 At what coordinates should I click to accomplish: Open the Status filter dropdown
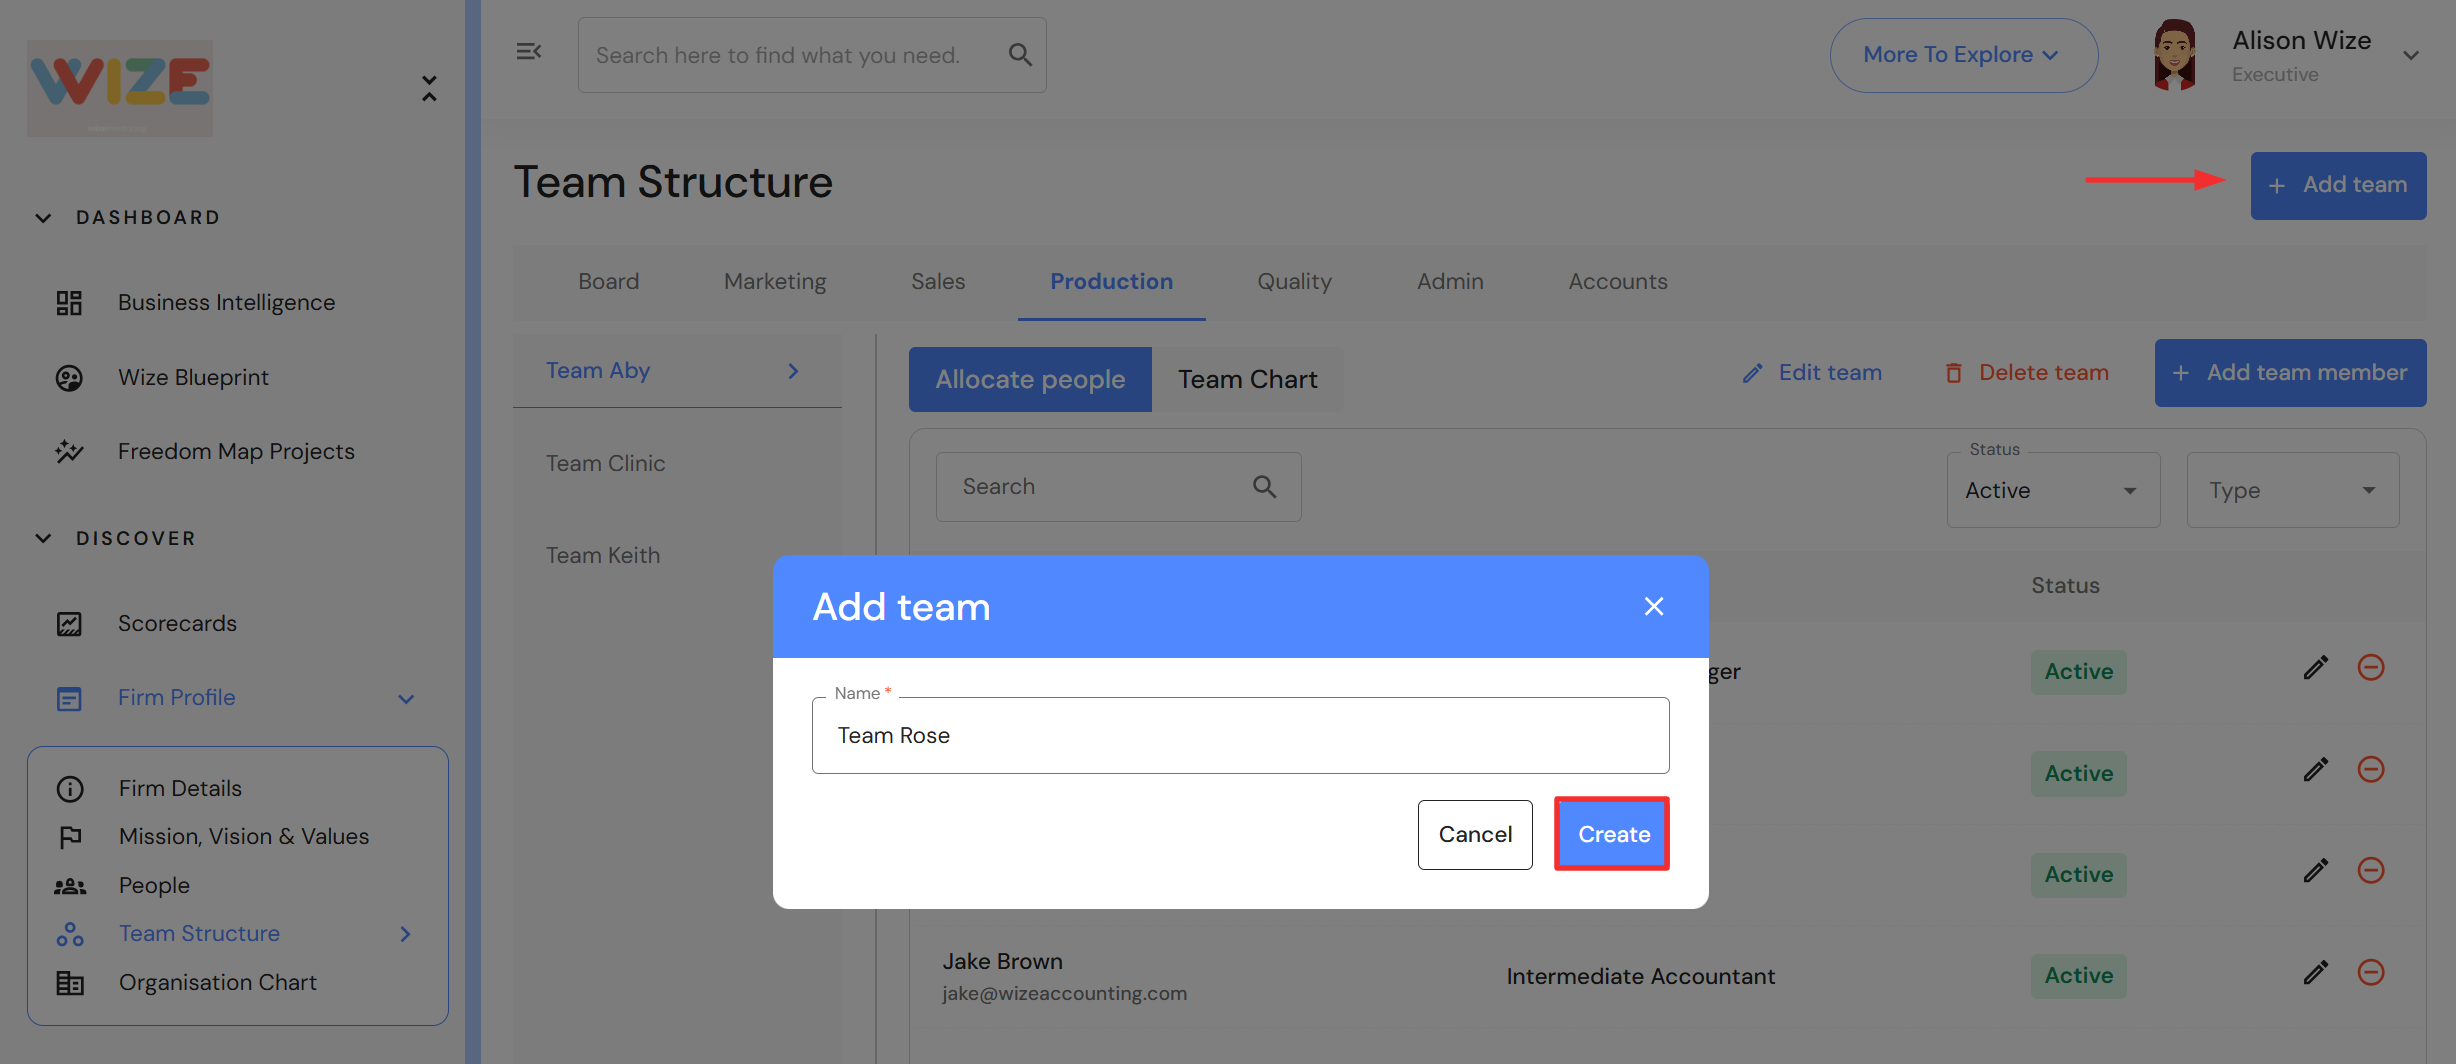(x=2052, y=490)
